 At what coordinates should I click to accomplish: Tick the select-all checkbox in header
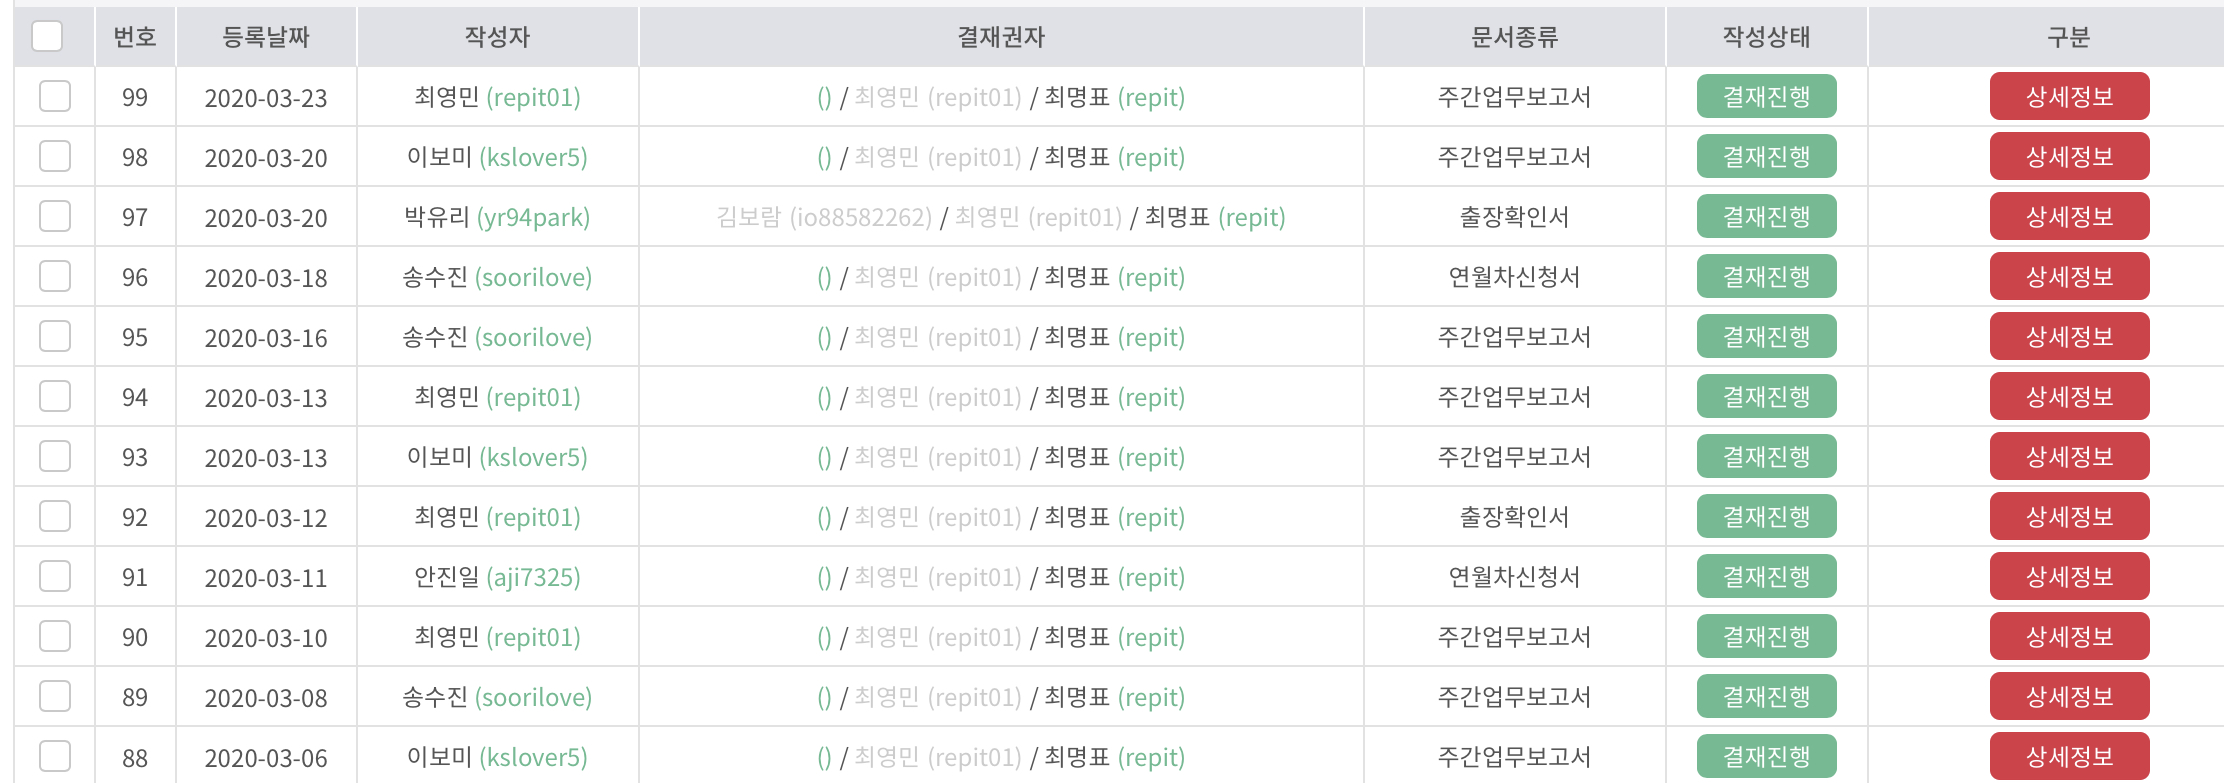[x=47, y=36]
